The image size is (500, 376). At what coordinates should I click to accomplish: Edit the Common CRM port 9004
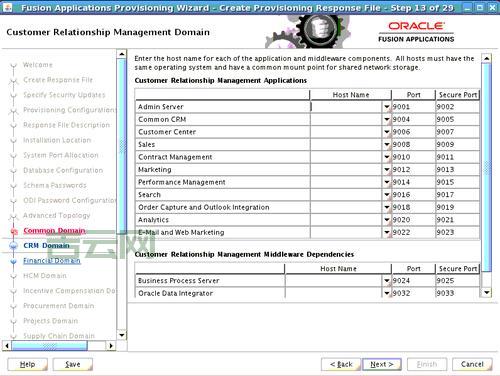413,119
